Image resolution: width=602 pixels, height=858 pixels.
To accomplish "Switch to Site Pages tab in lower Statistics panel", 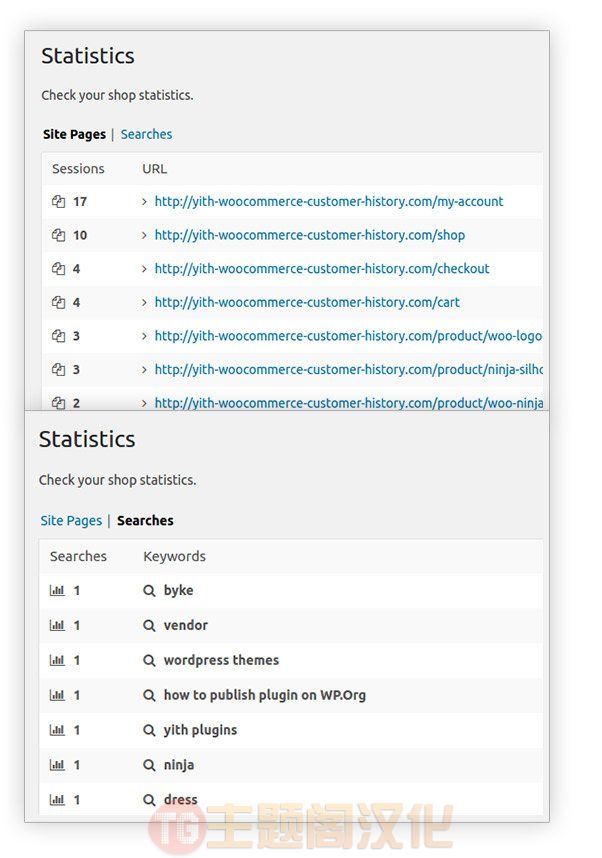I will click(x=71, y=520).
